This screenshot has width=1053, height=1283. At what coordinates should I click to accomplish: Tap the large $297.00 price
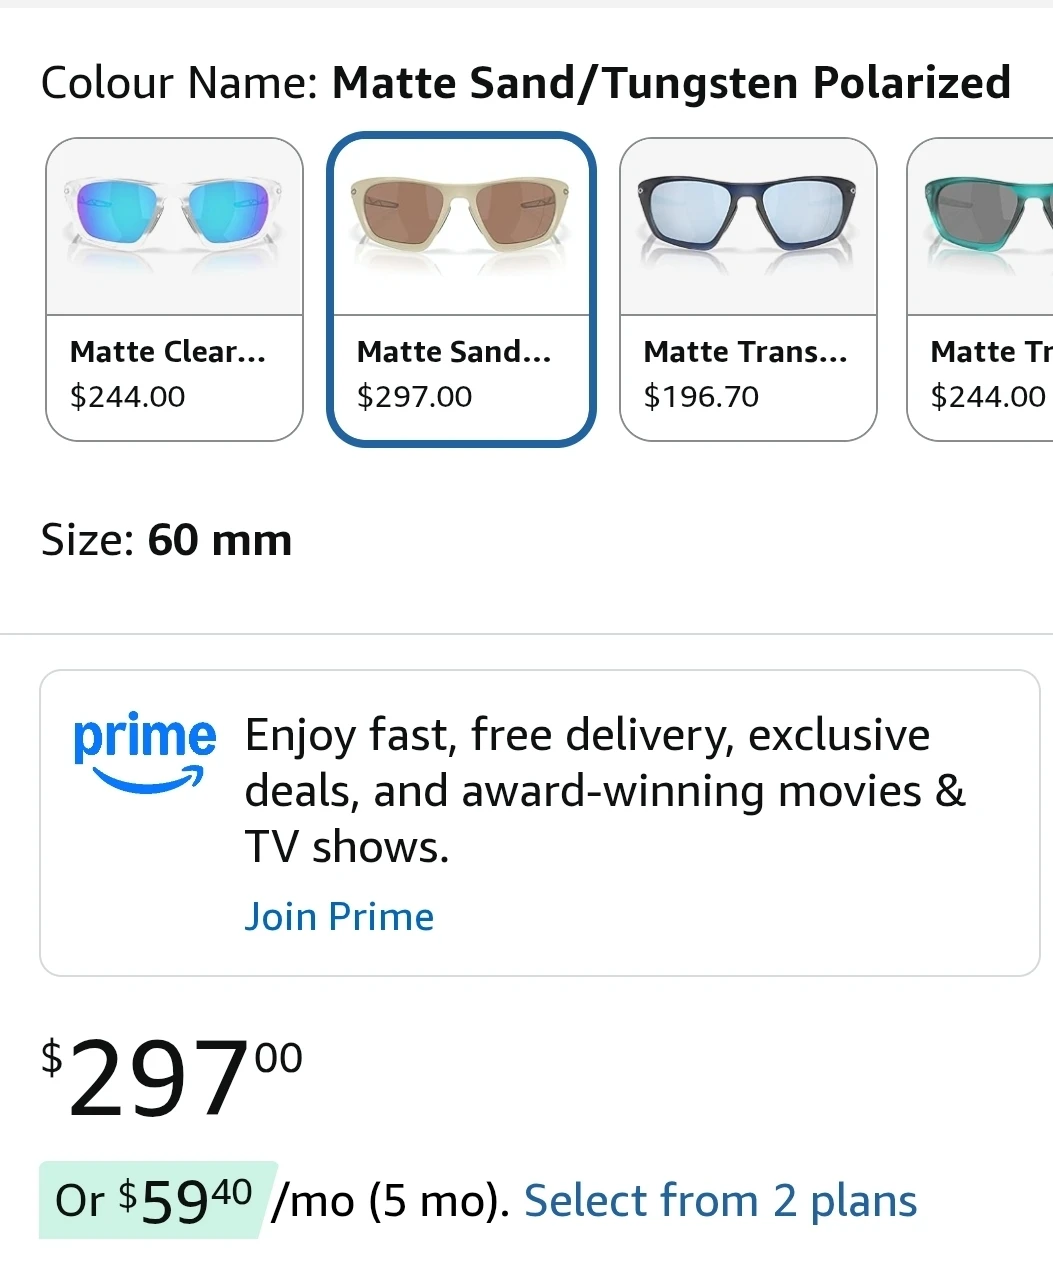point(171,1078)
